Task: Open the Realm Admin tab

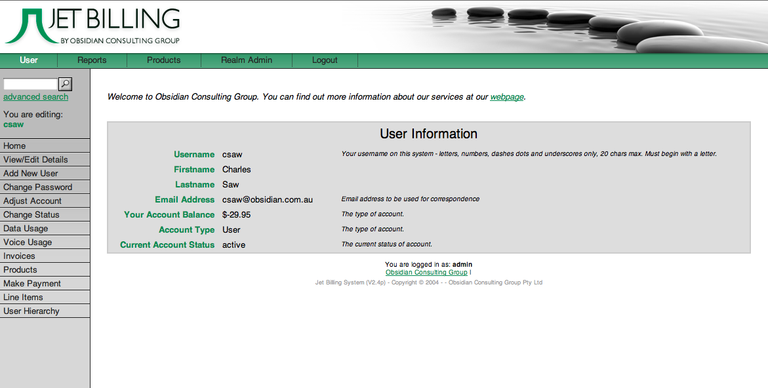Action: (x=246, y=60)
